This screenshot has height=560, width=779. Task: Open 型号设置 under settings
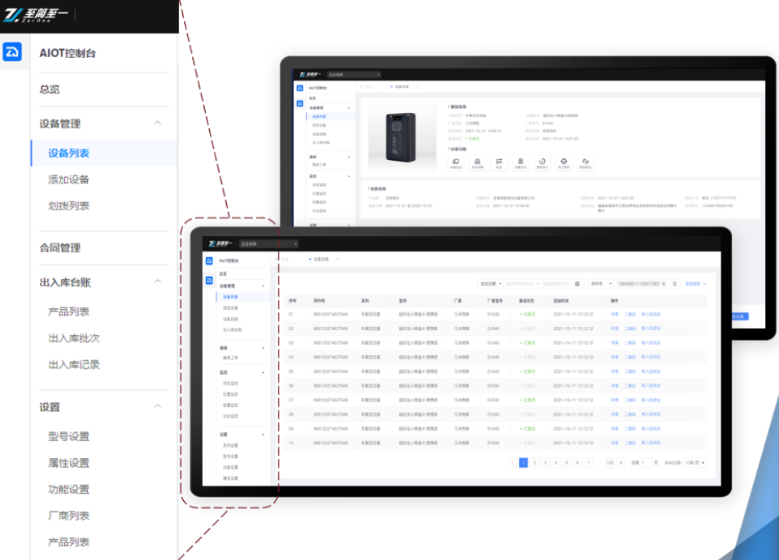click(x=69, y=436)
